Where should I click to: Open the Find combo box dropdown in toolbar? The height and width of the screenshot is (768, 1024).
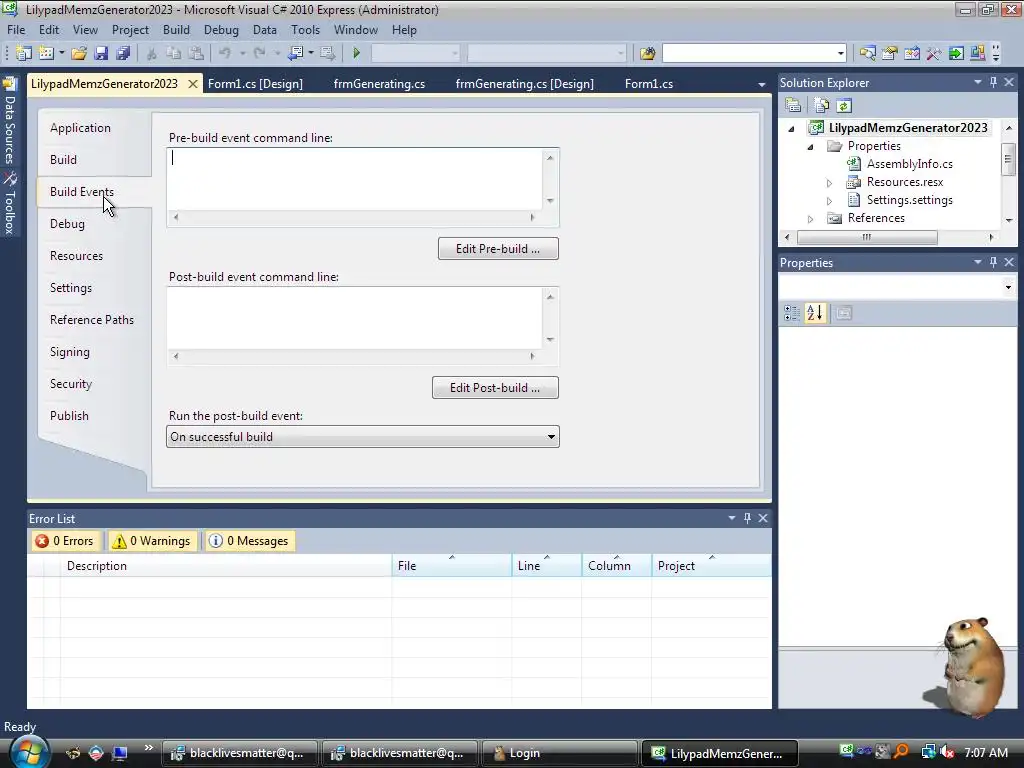click(x=841, y=53)
